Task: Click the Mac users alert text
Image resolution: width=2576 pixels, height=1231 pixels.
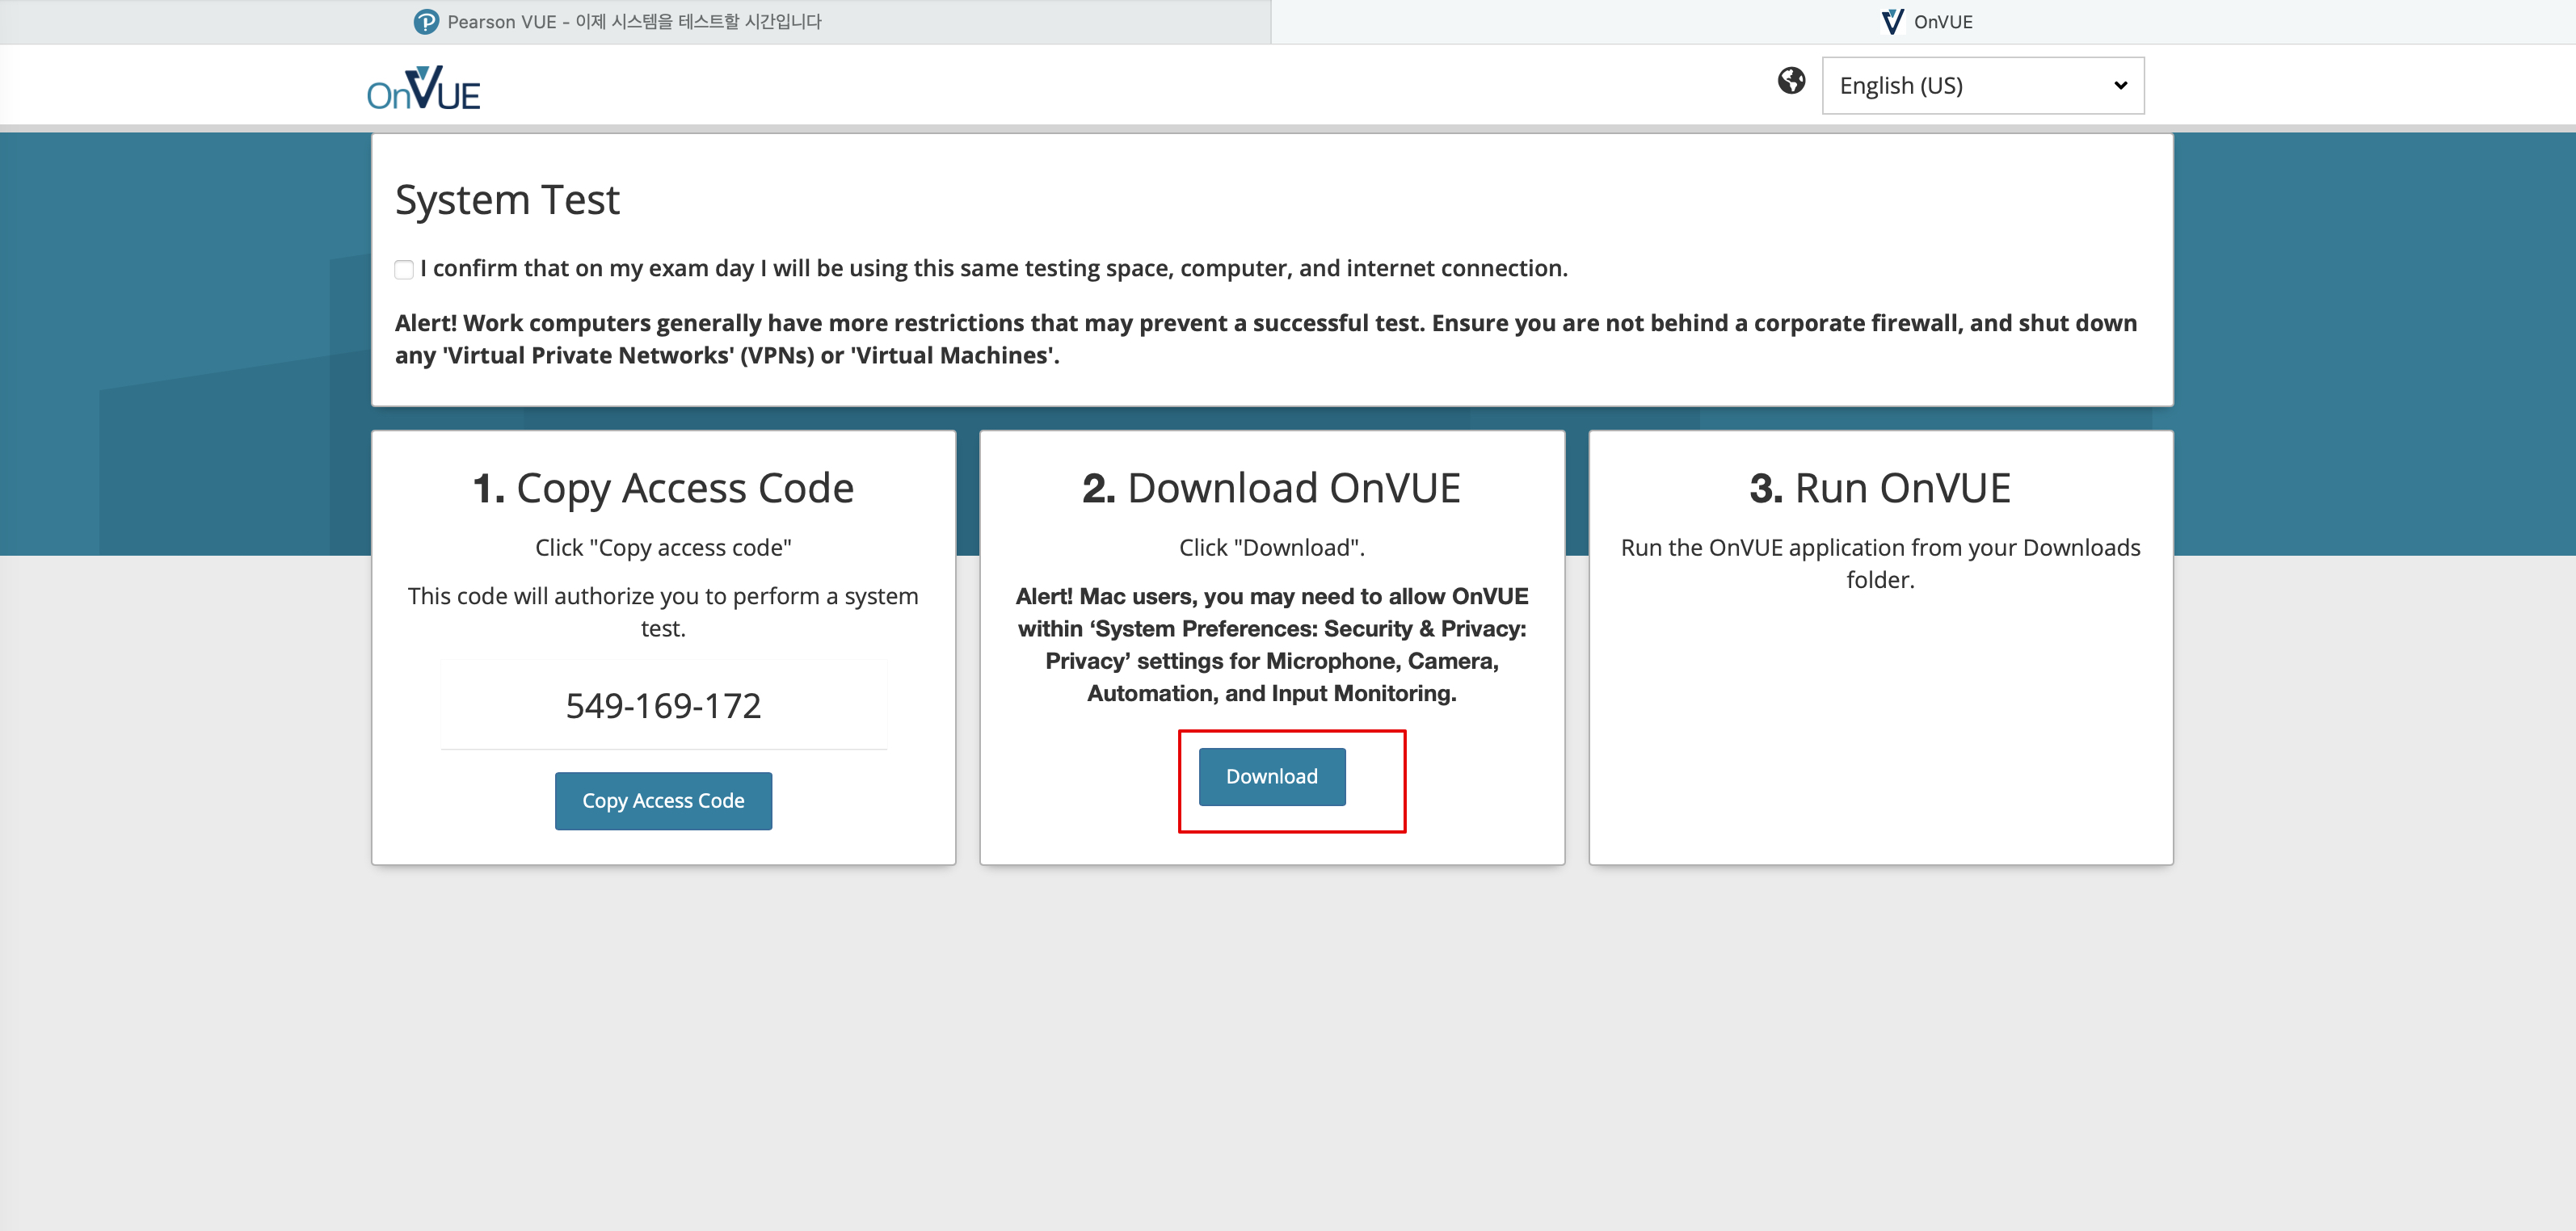Action: (x=1271, y=645)
